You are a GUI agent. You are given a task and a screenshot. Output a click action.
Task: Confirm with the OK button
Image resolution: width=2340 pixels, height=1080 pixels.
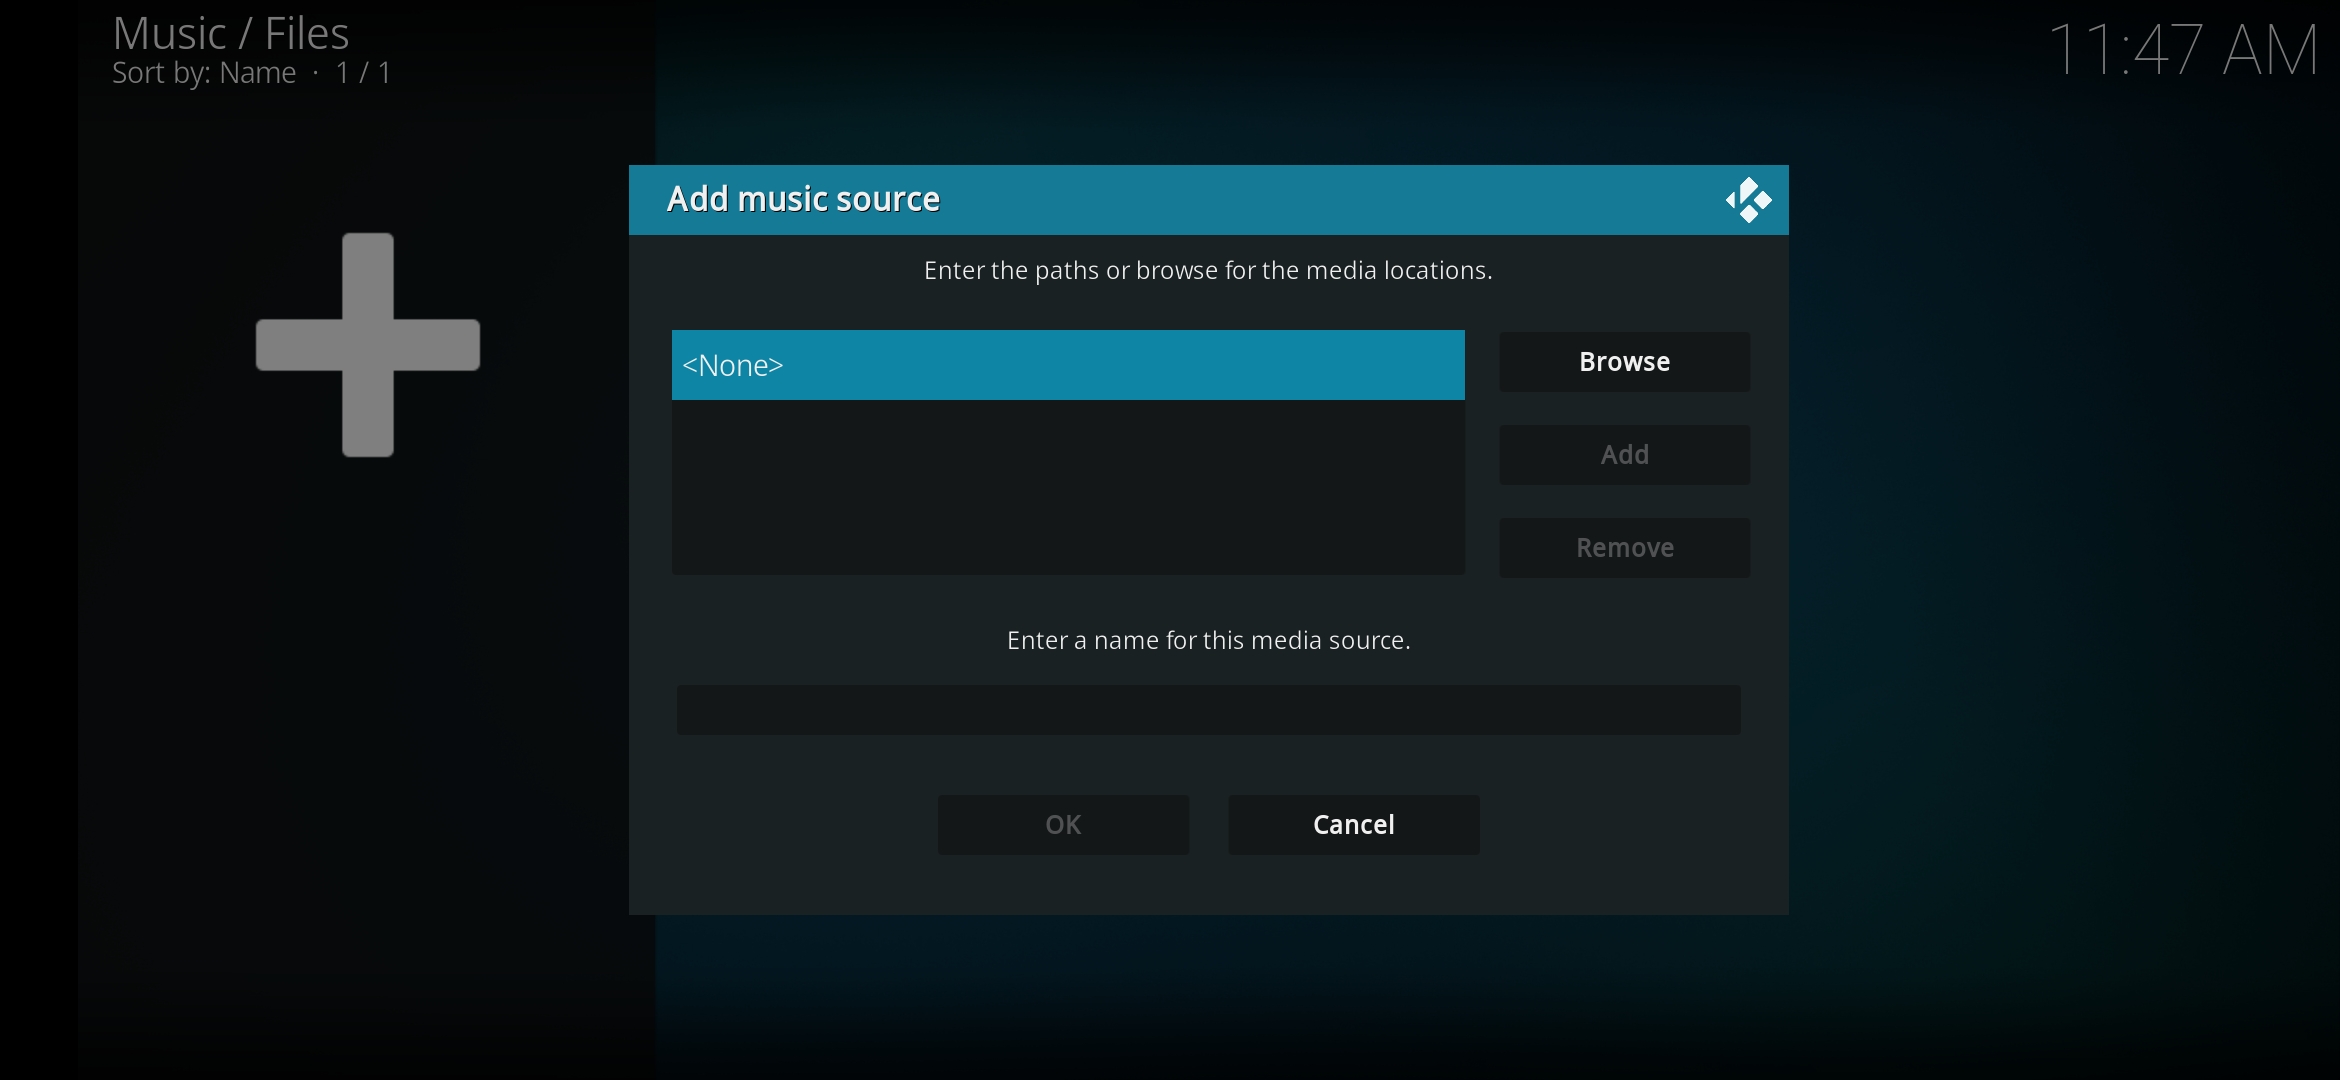point(1063,825)
